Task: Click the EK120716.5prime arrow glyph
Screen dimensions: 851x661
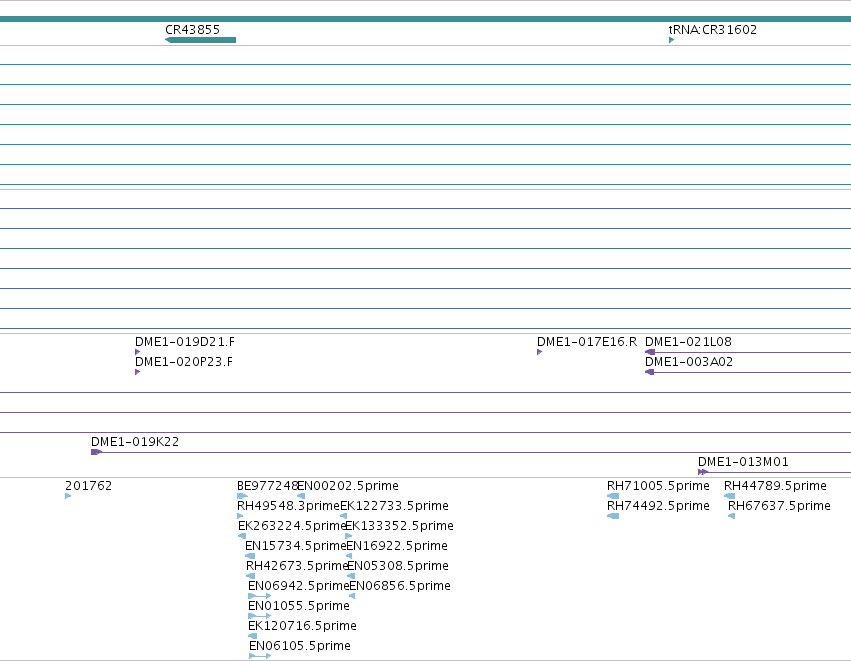Action: click(x=252, y=636)
